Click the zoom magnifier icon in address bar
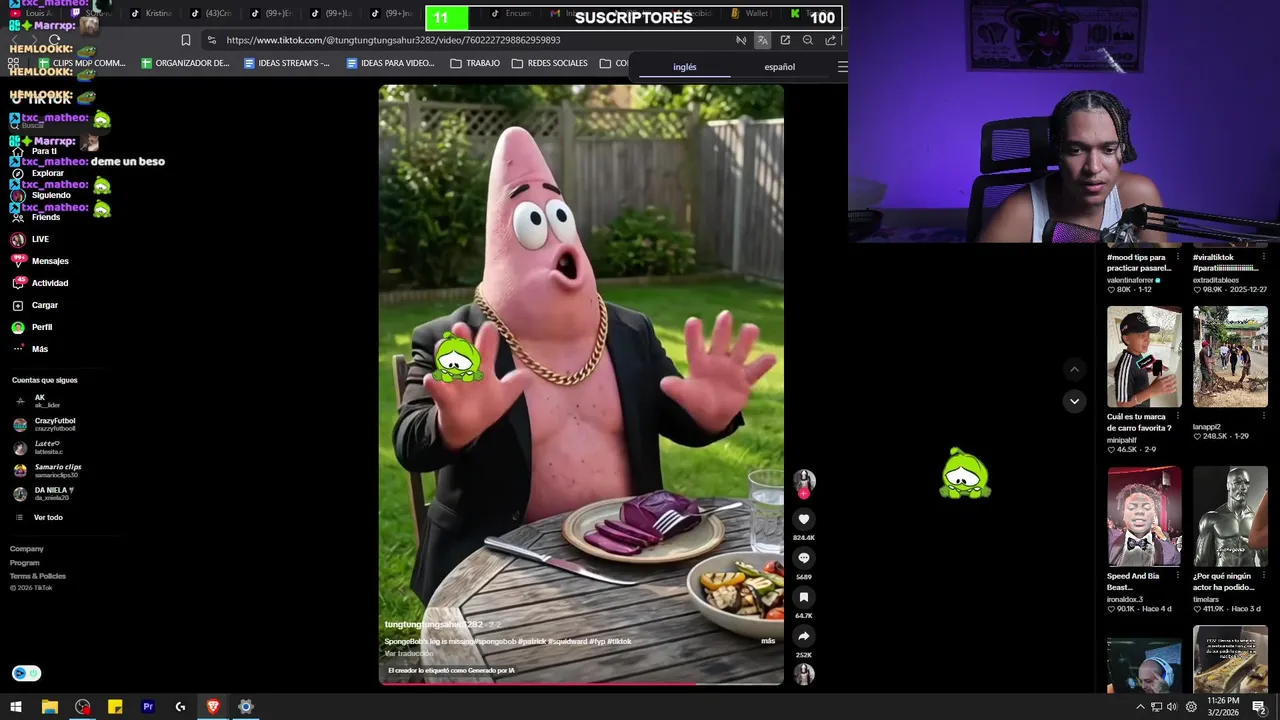This screenshot has height=720, width=1280. point(808,40)
